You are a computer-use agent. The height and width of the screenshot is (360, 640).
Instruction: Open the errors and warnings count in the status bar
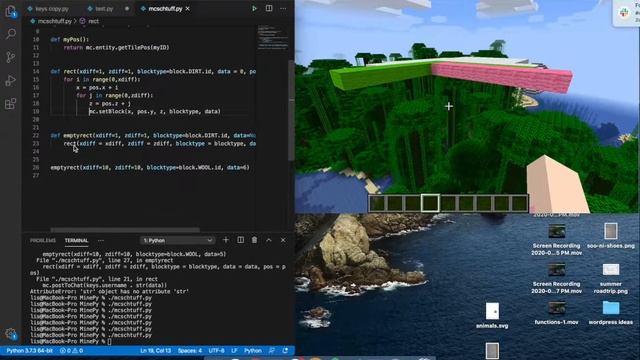pos(71,351)
